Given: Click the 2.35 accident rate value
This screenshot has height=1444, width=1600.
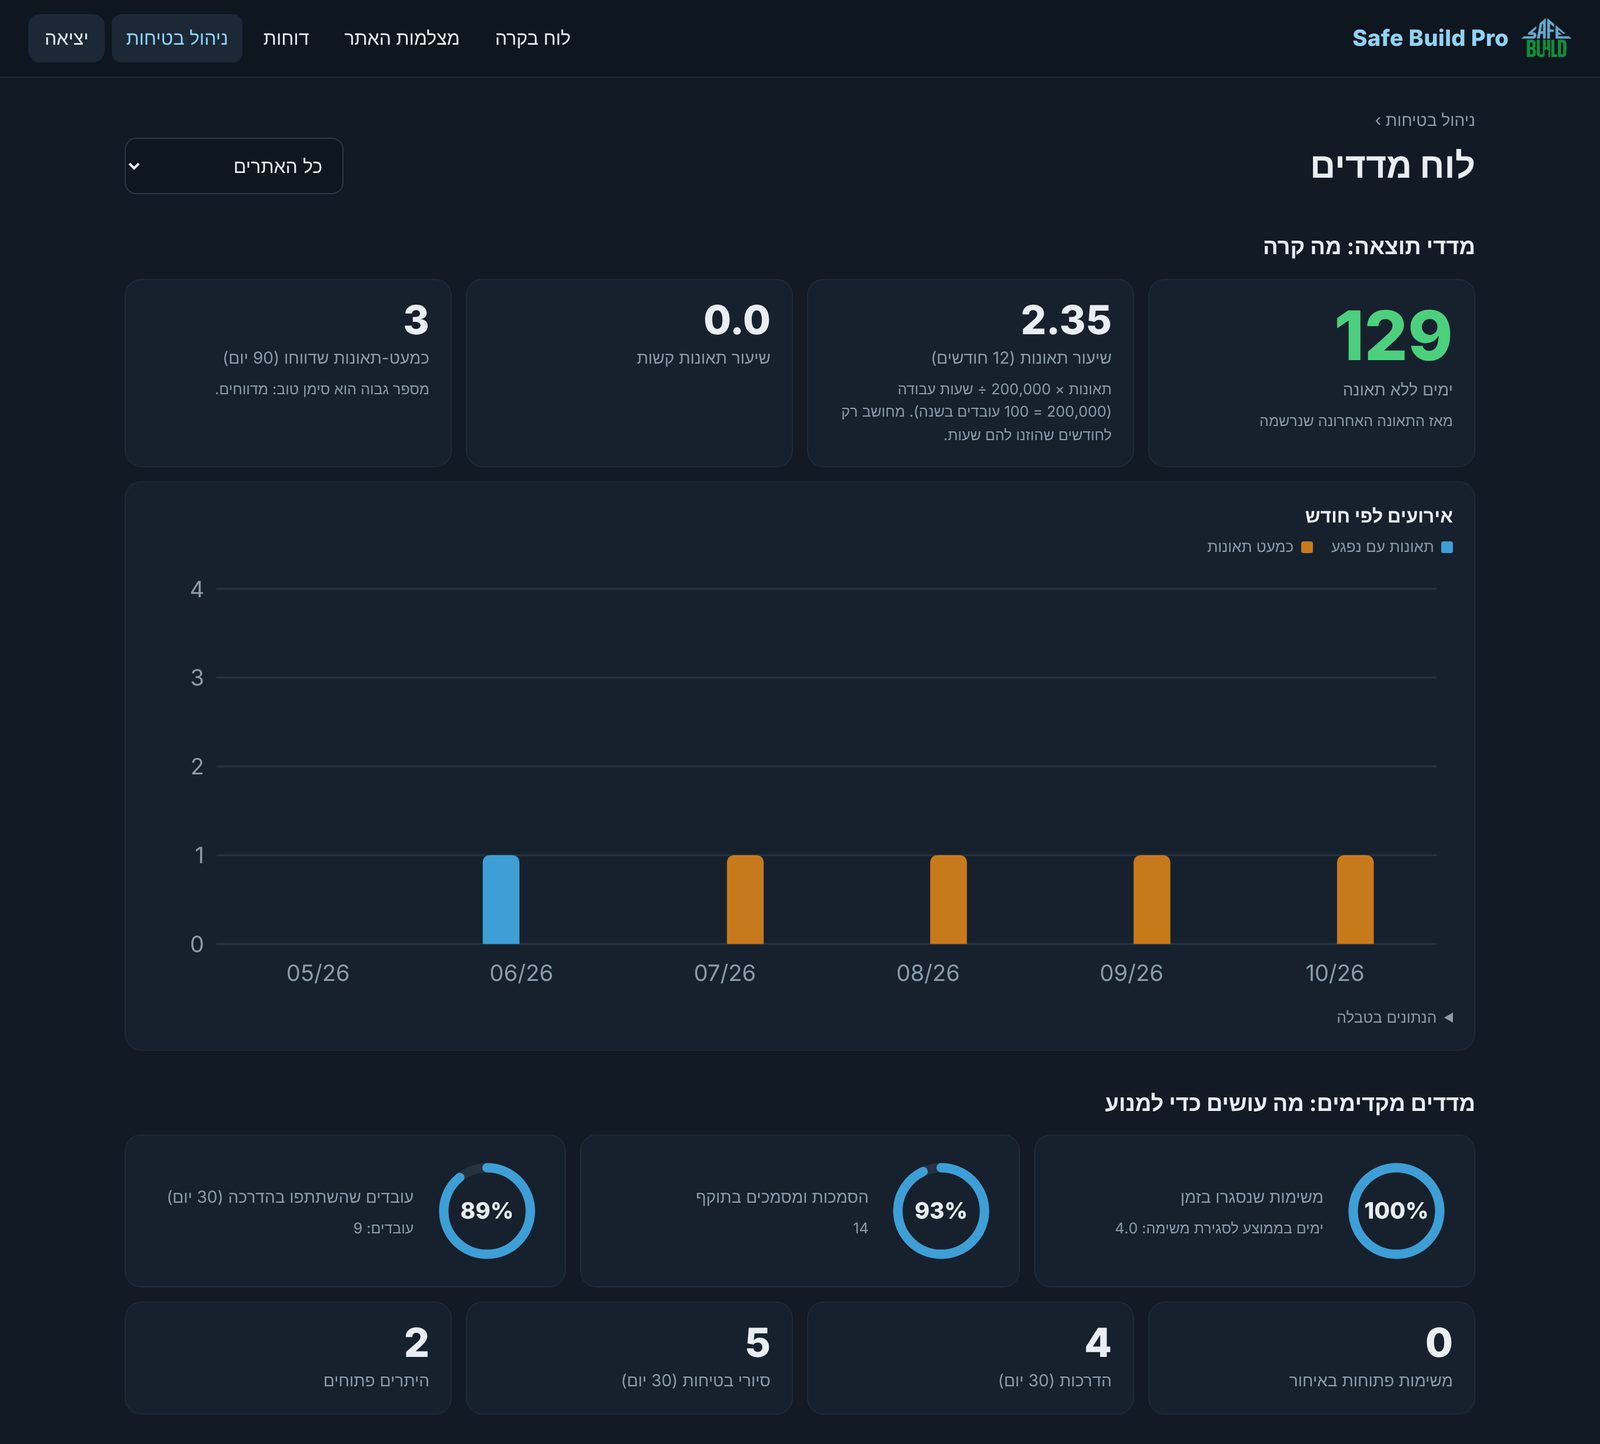Looking at the screenshot, I should click(x=1066, y=320).
